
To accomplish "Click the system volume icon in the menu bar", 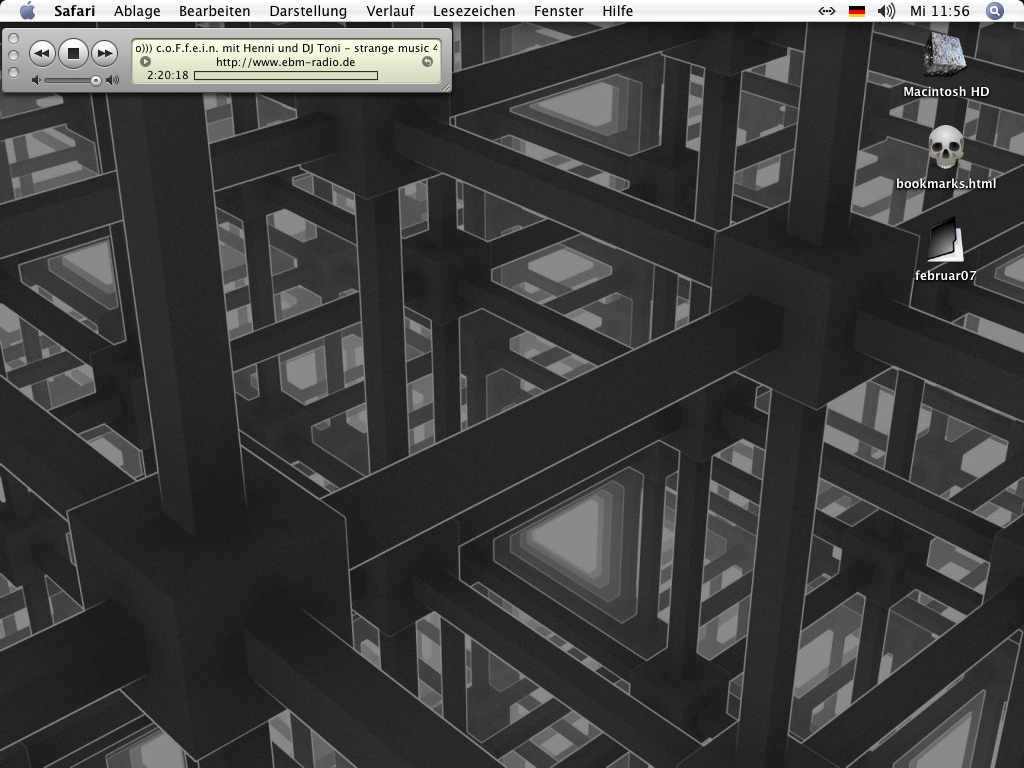I will coord(886,11).
